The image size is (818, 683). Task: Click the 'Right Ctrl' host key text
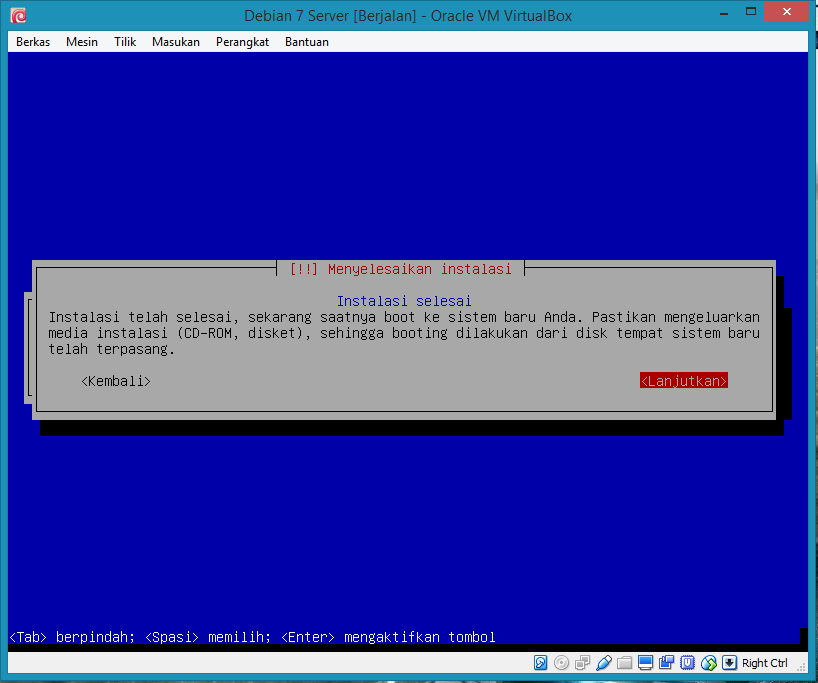click(764, 663)
